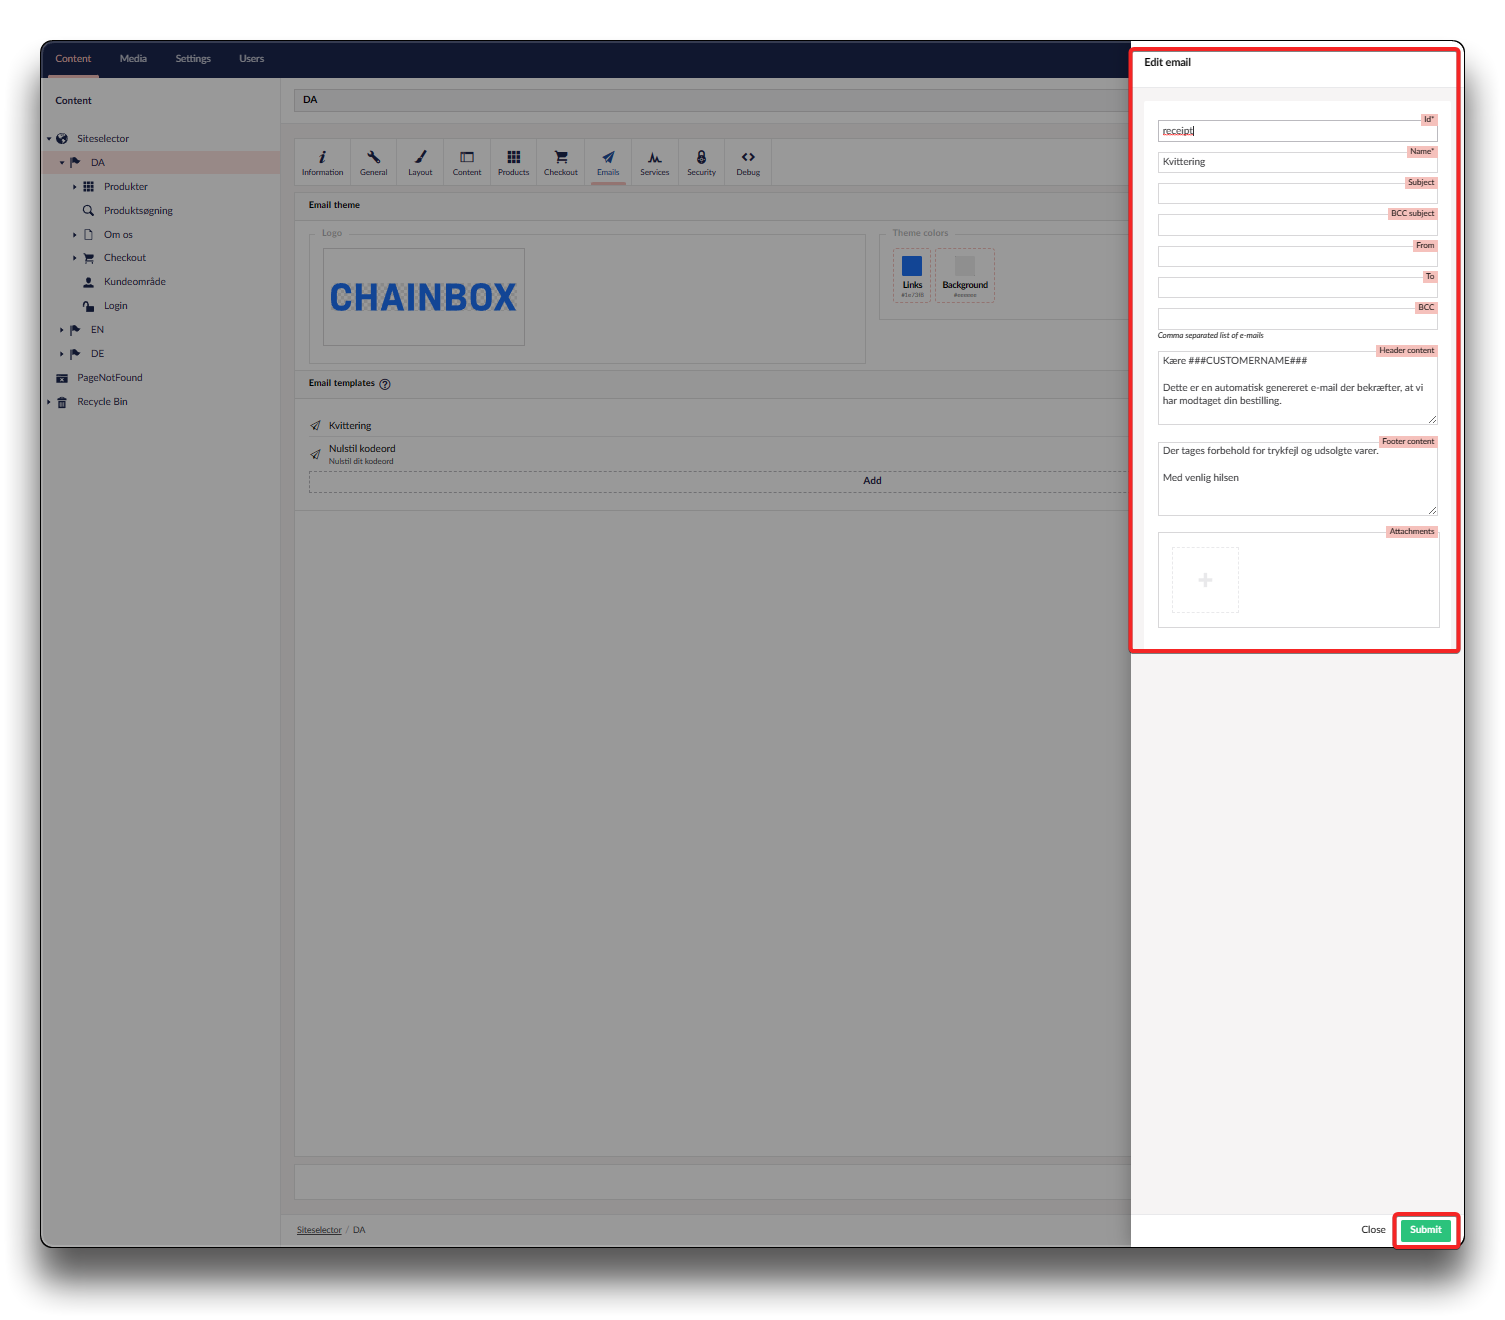
Task: Open the Debug code tab
Action: click(x=748, y=162)
